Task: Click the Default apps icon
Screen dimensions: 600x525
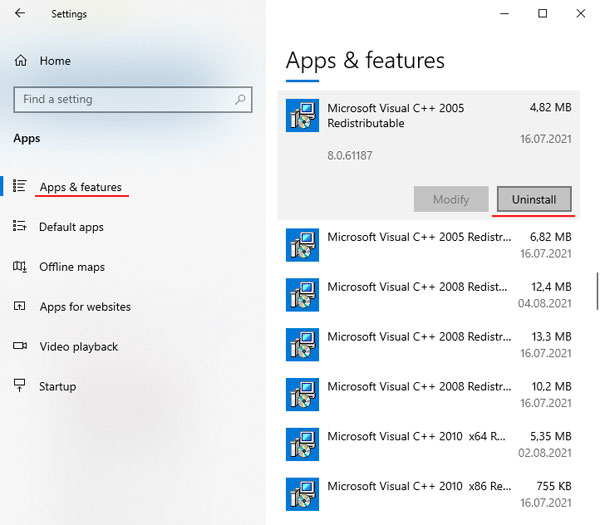Action: click(20, 226)
